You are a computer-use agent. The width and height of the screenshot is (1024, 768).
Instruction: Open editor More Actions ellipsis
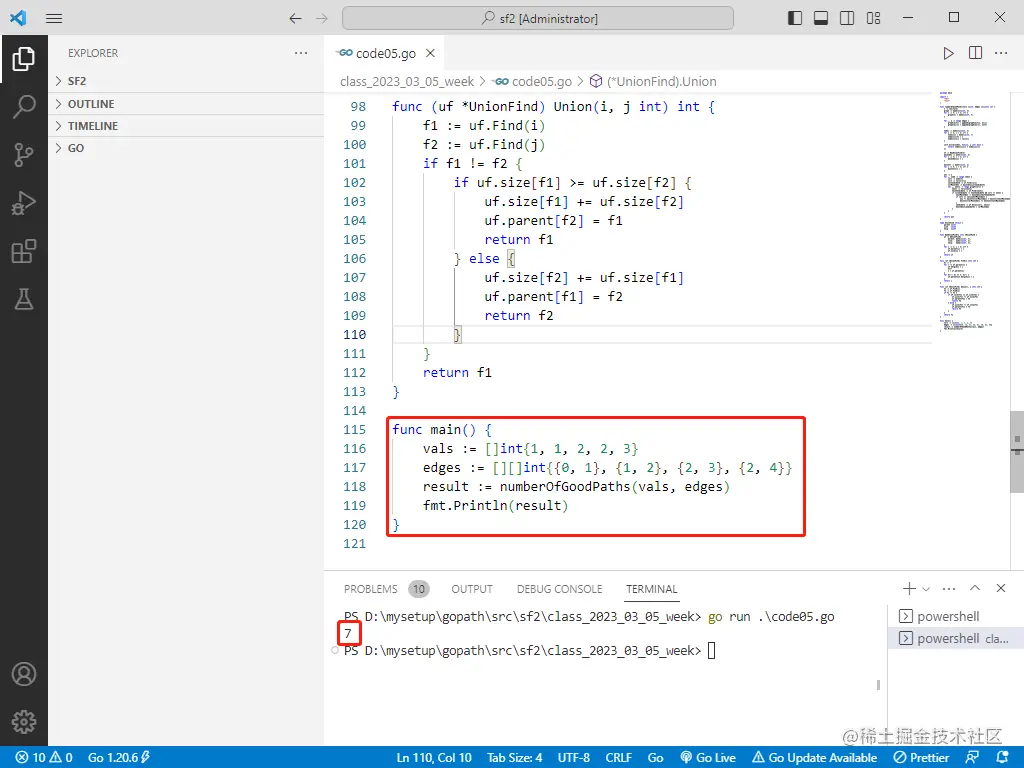point(1001,54)
